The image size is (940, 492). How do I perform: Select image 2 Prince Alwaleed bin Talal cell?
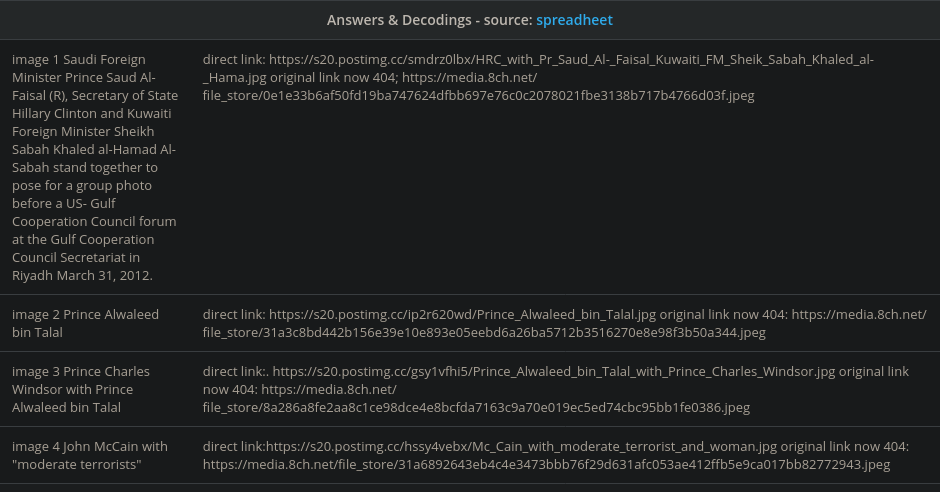pyautogui.click(x=85, y=323)
